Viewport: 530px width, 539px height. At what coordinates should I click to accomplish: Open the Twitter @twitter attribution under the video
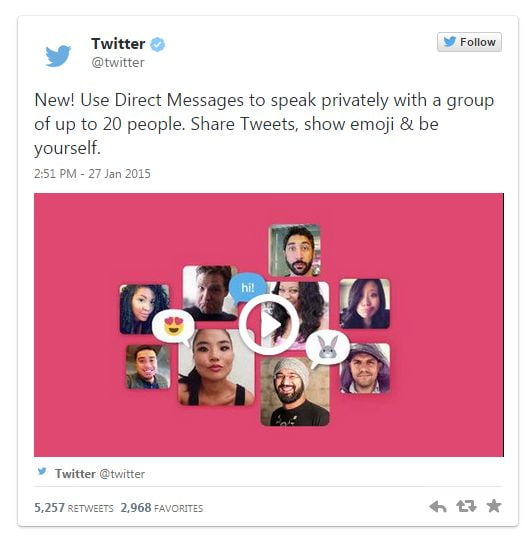[x=100, y=474]
